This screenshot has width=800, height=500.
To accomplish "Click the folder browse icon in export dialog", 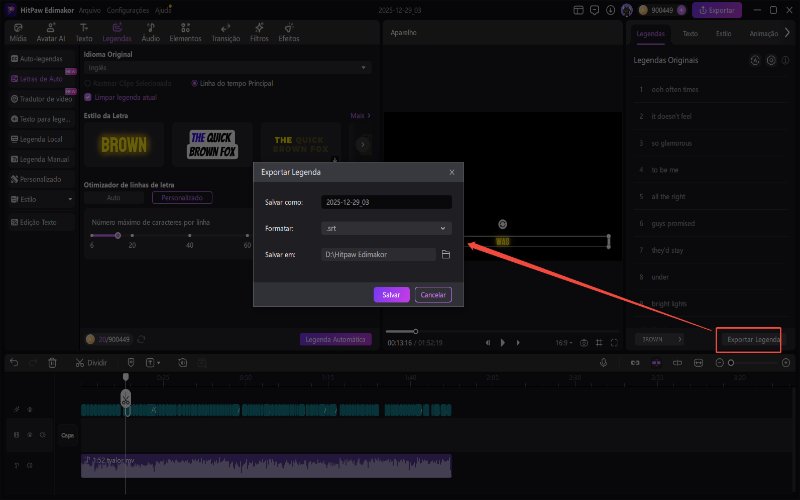I will pos(446,255).
